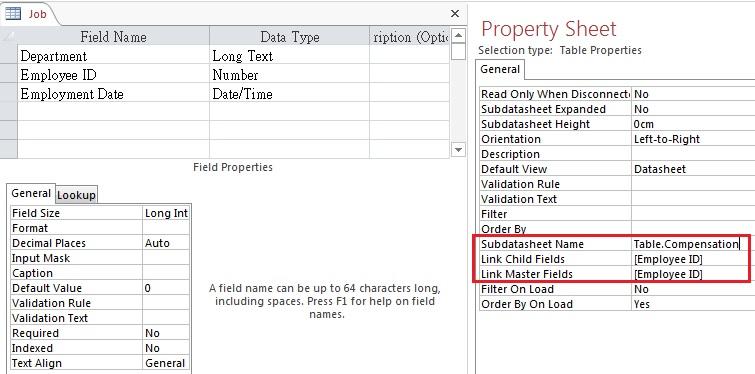Click the Required property value No
755x374 pixels.
click(166, 333)
